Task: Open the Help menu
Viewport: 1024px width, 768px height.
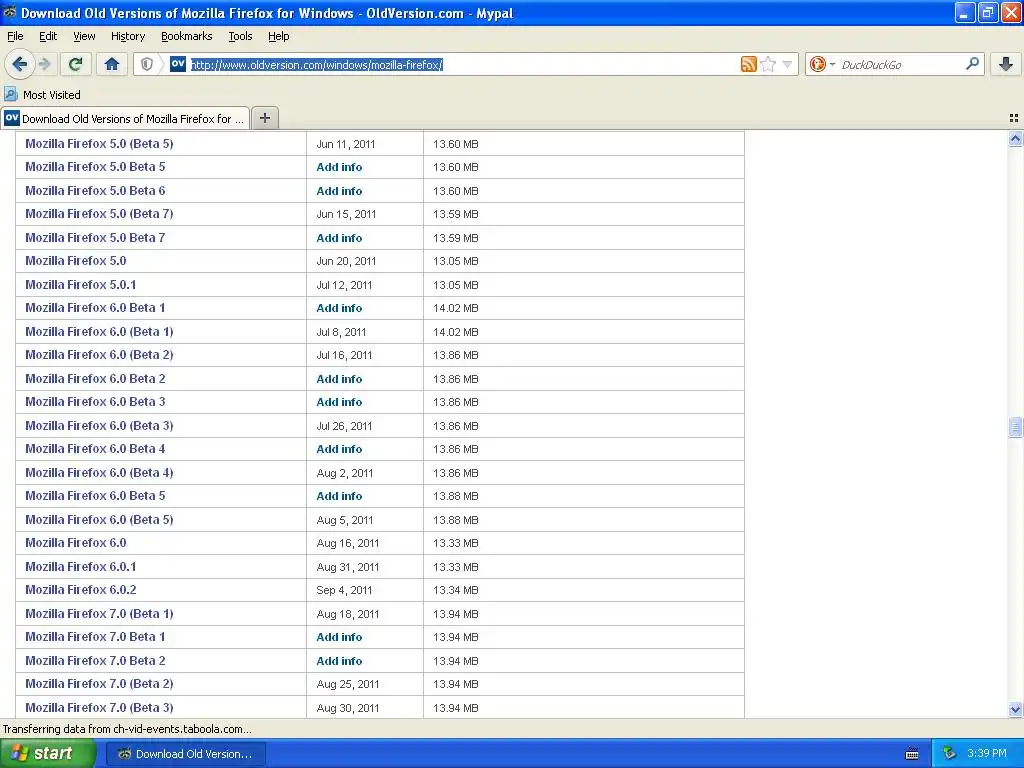Action: point(279,36)
